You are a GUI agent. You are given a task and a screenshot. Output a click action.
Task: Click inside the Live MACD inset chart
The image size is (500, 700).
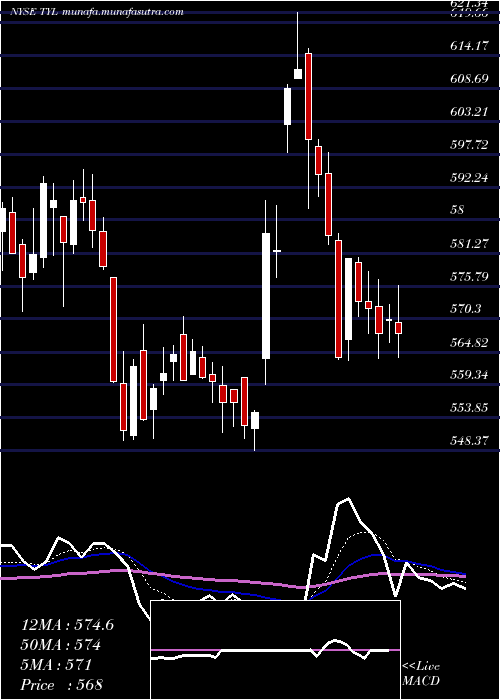pyautogui.click(x=276, y=650)
